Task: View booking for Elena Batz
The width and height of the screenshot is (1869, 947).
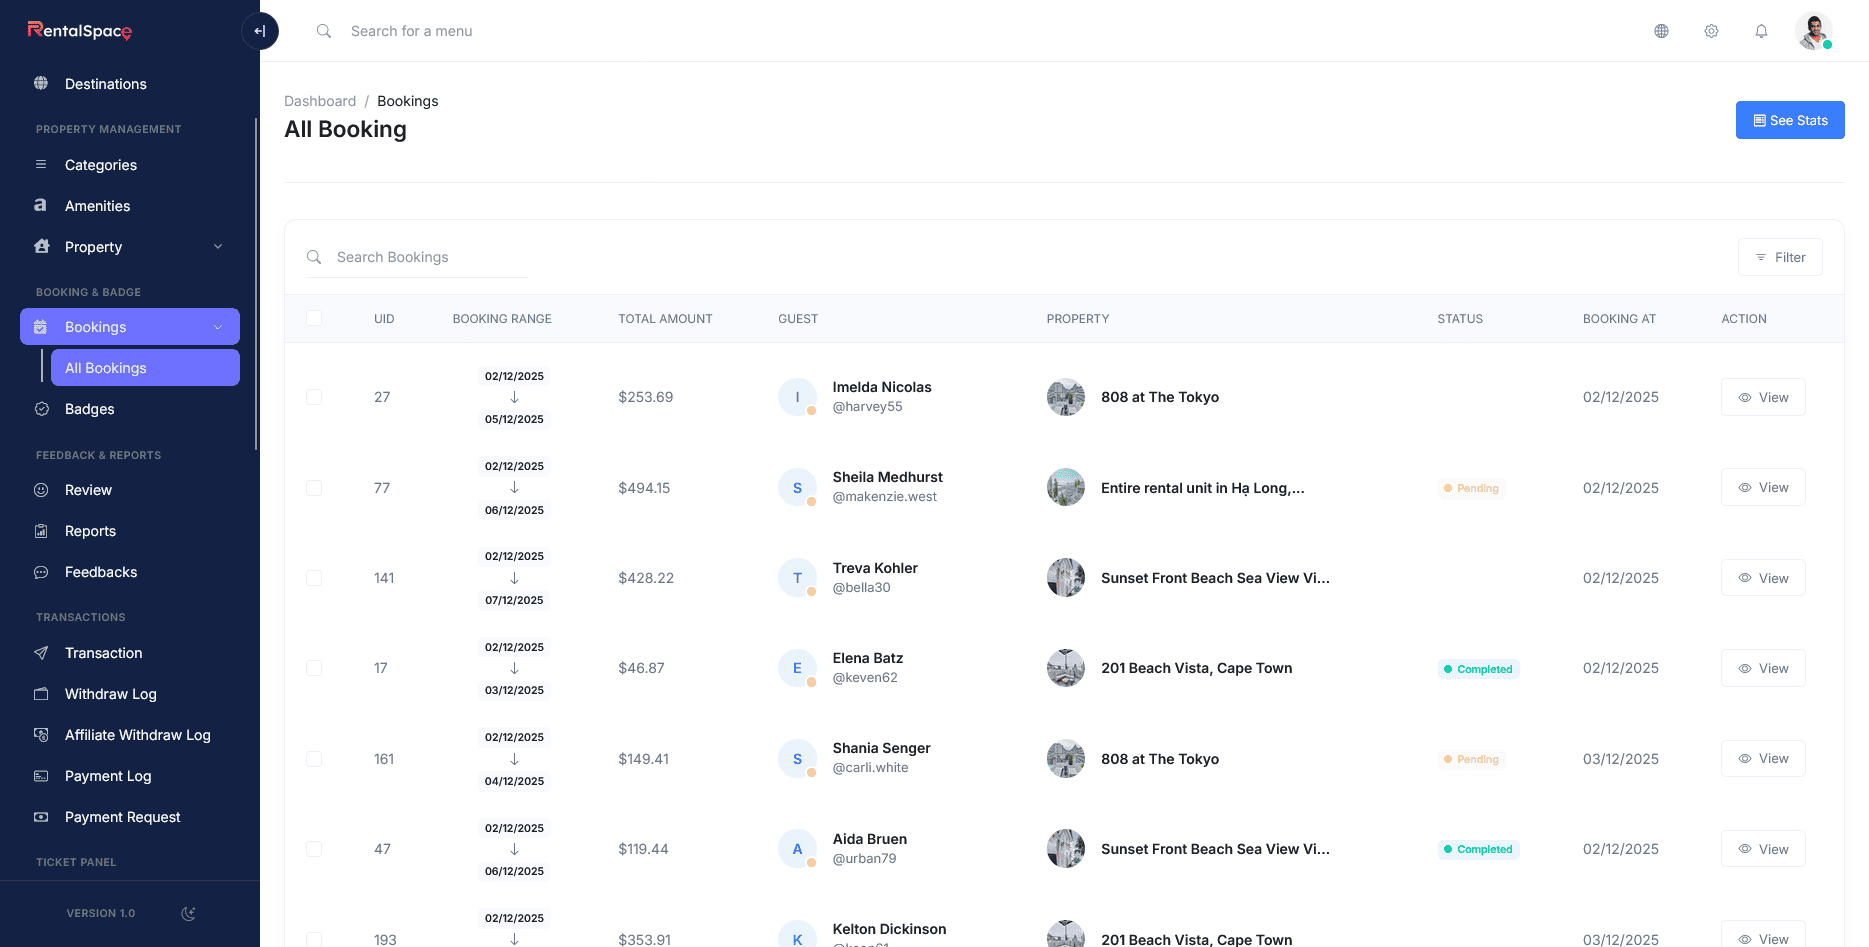Action: pos(1762,668)
